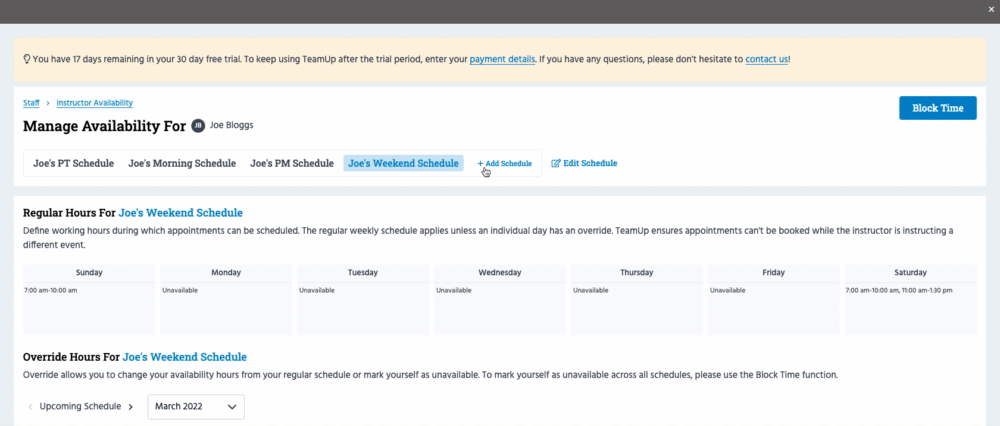
Task: Go to next upcoming schedule arrow
Action: tap(130, 407)
